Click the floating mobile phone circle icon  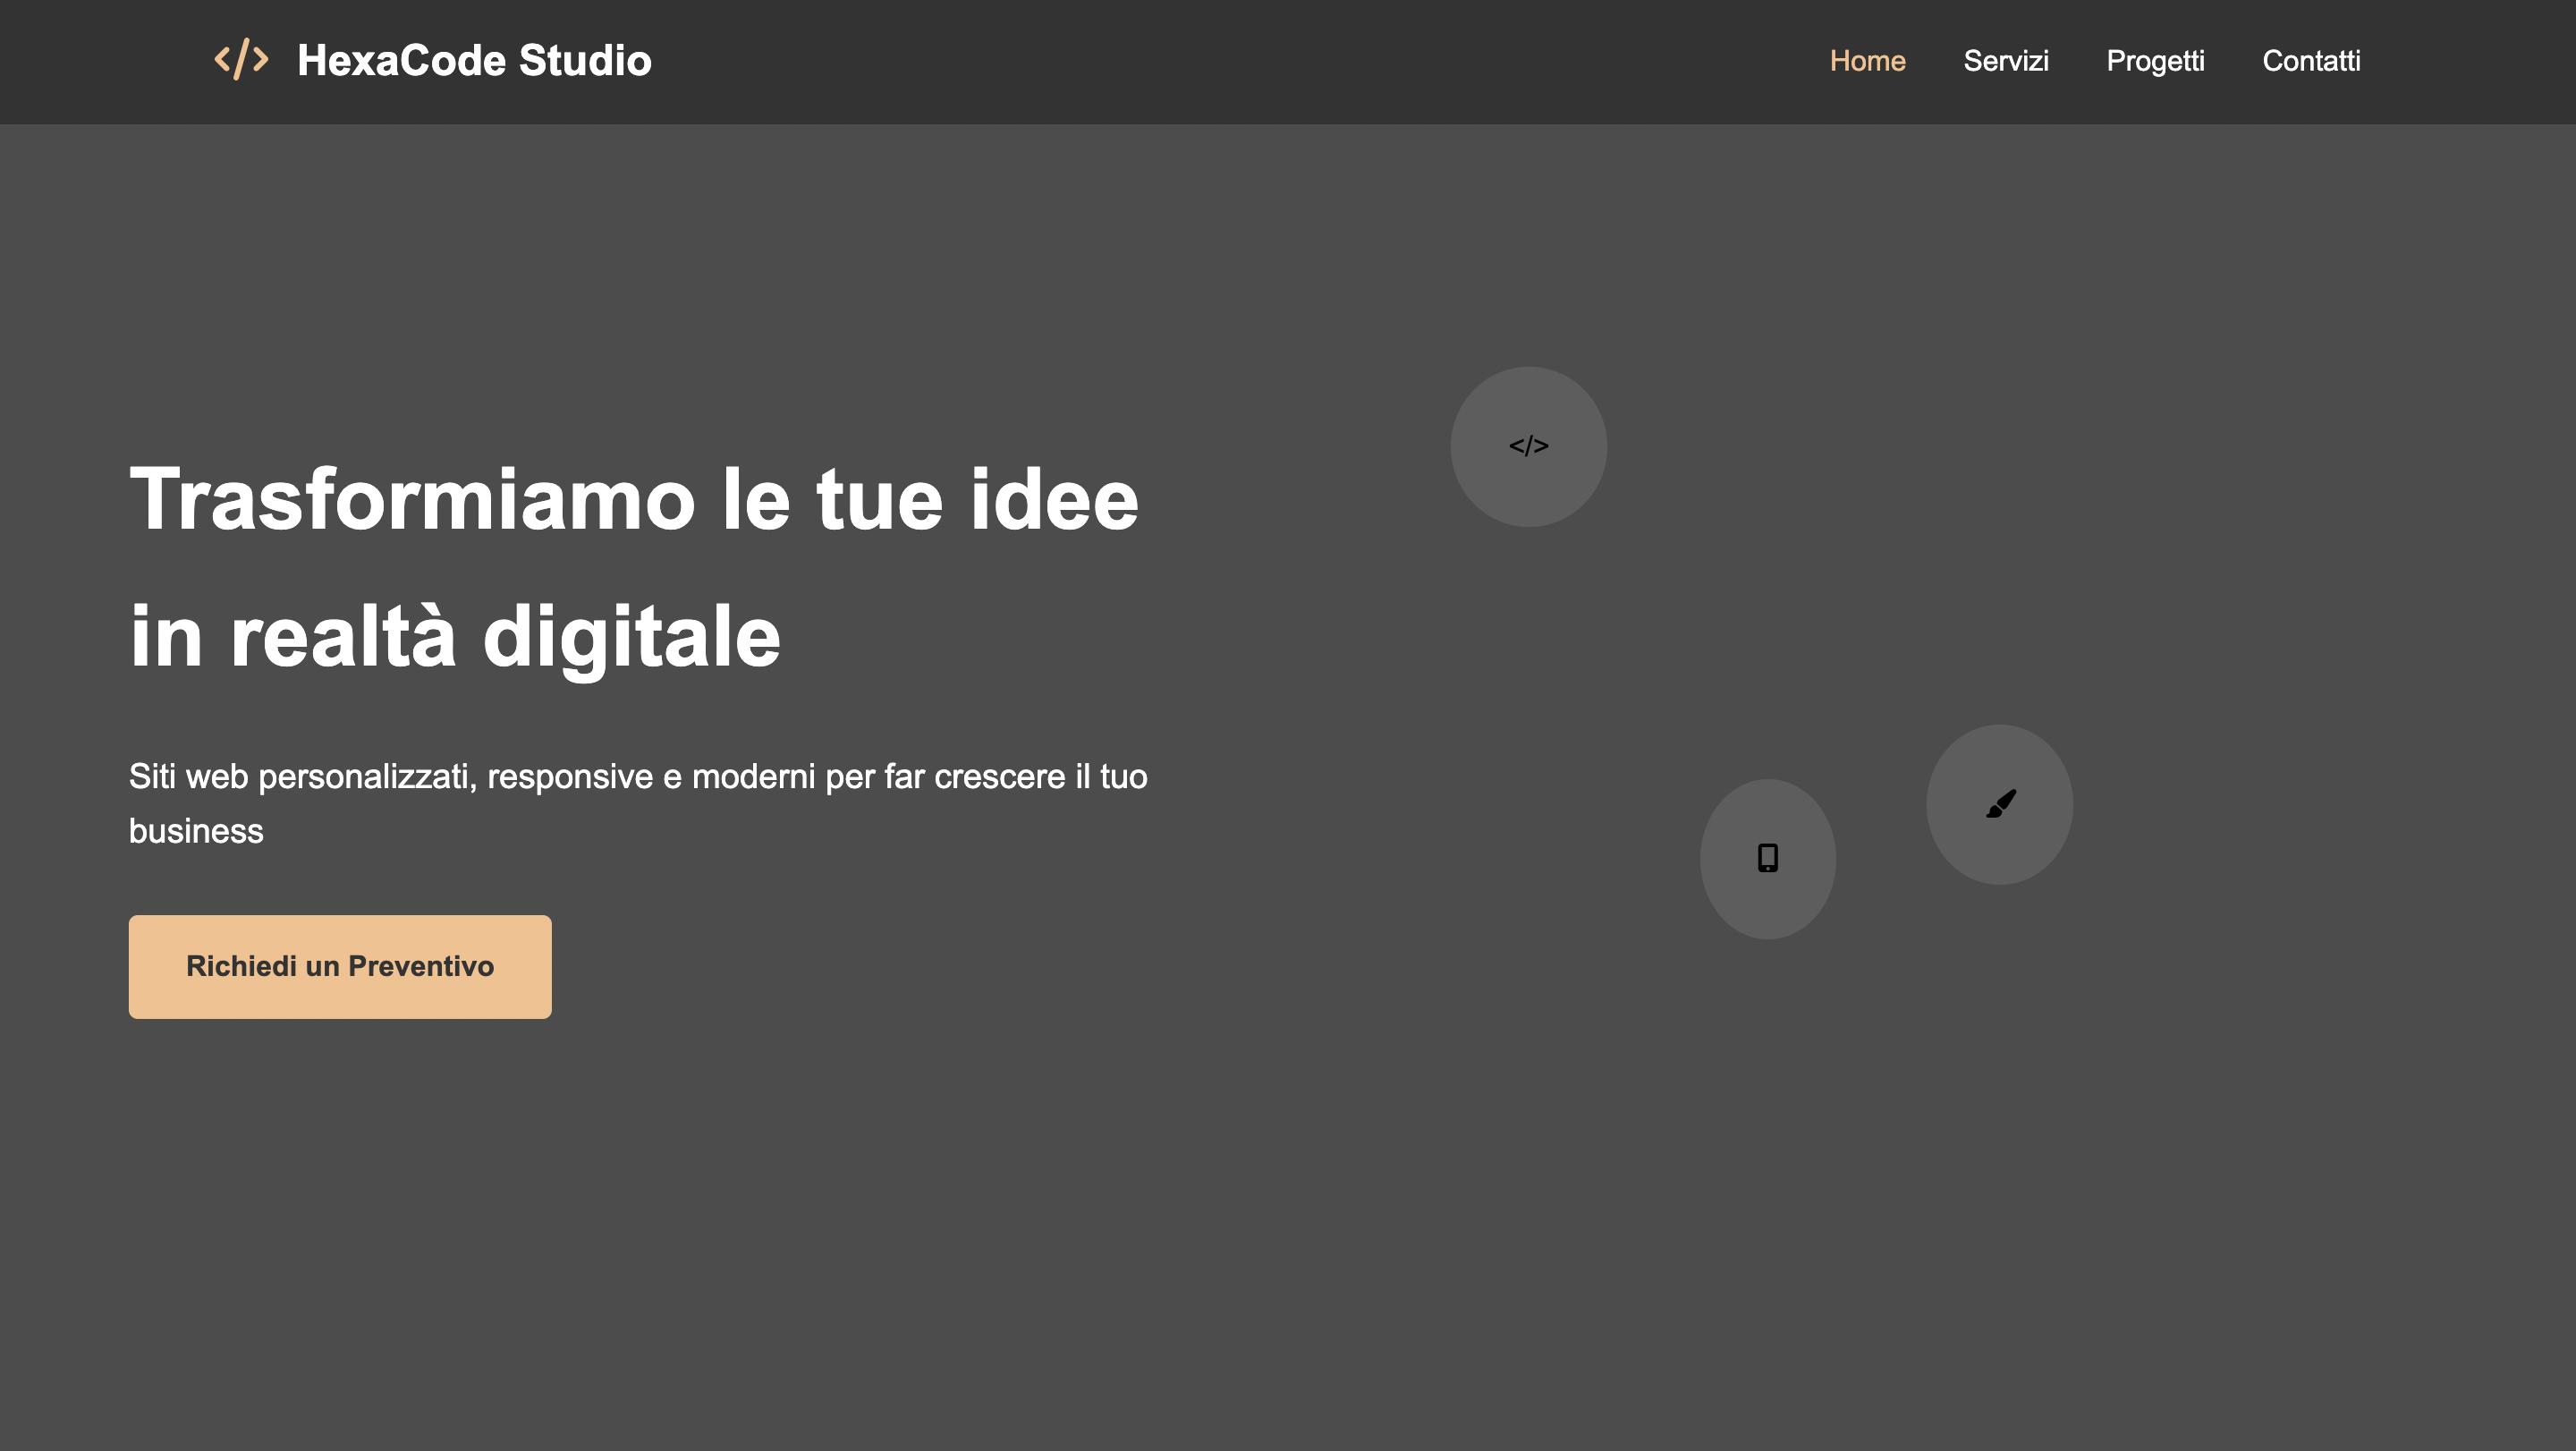click(x=1767, y=858)
